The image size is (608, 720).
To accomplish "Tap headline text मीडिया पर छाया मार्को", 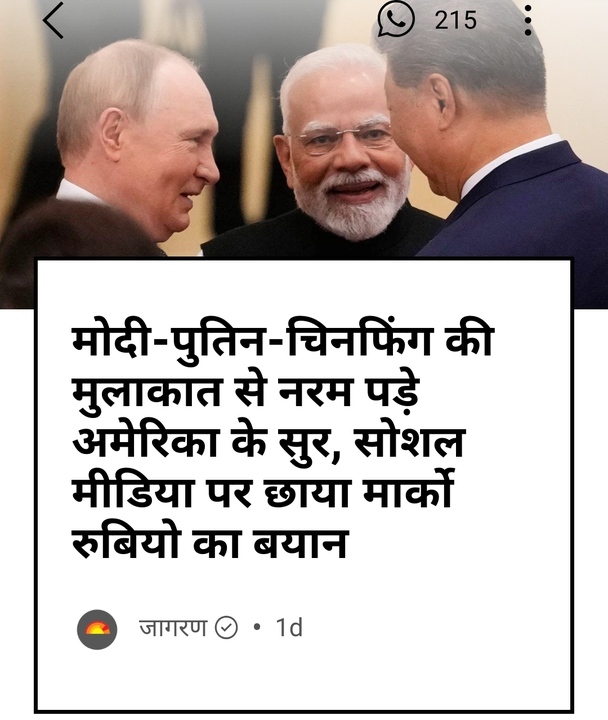I will point(263,494).
